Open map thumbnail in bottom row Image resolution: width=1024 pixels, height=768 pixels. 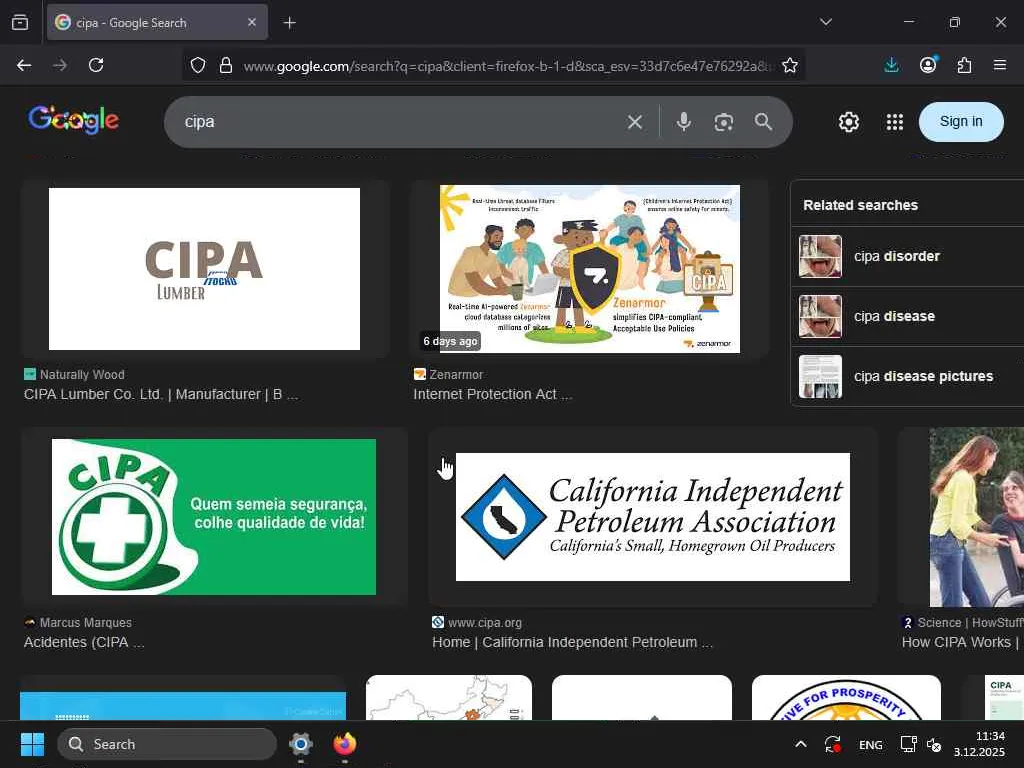pyautogui.click(x=449, y=697)
